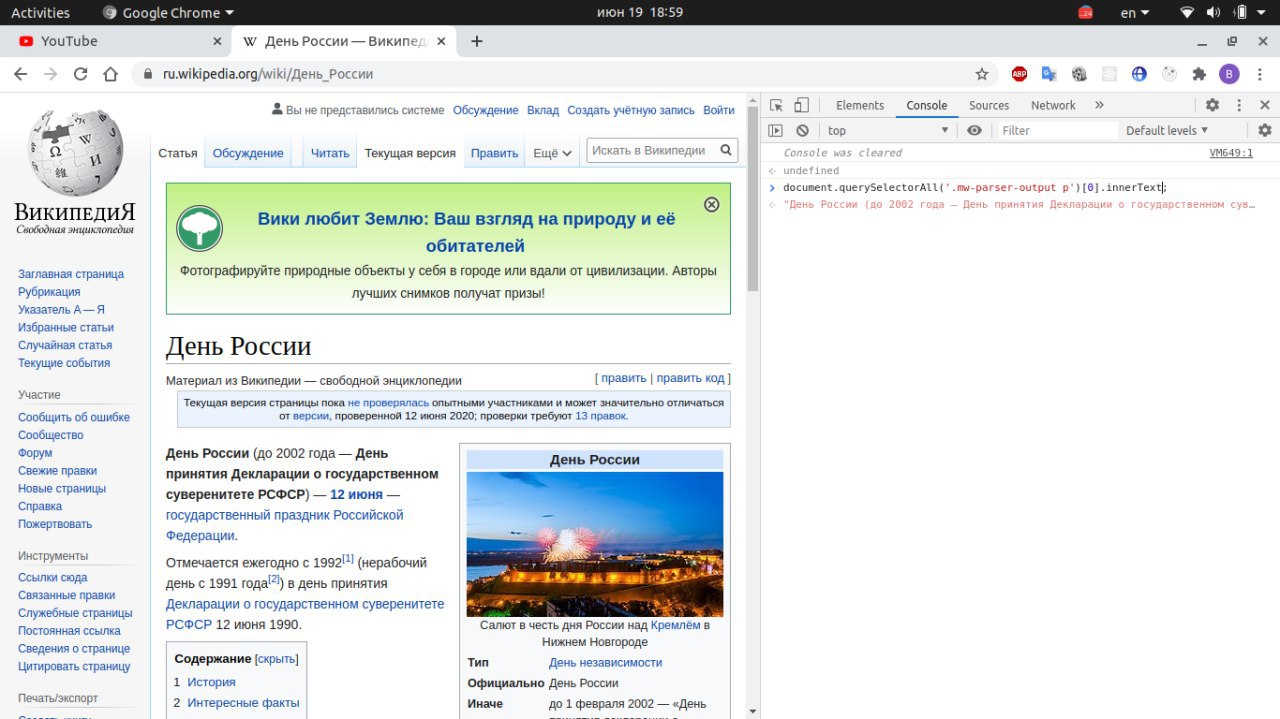The image size is (1280, 719).
Task: Open the Google Translate extension
Action: (x=1049, y=74)
